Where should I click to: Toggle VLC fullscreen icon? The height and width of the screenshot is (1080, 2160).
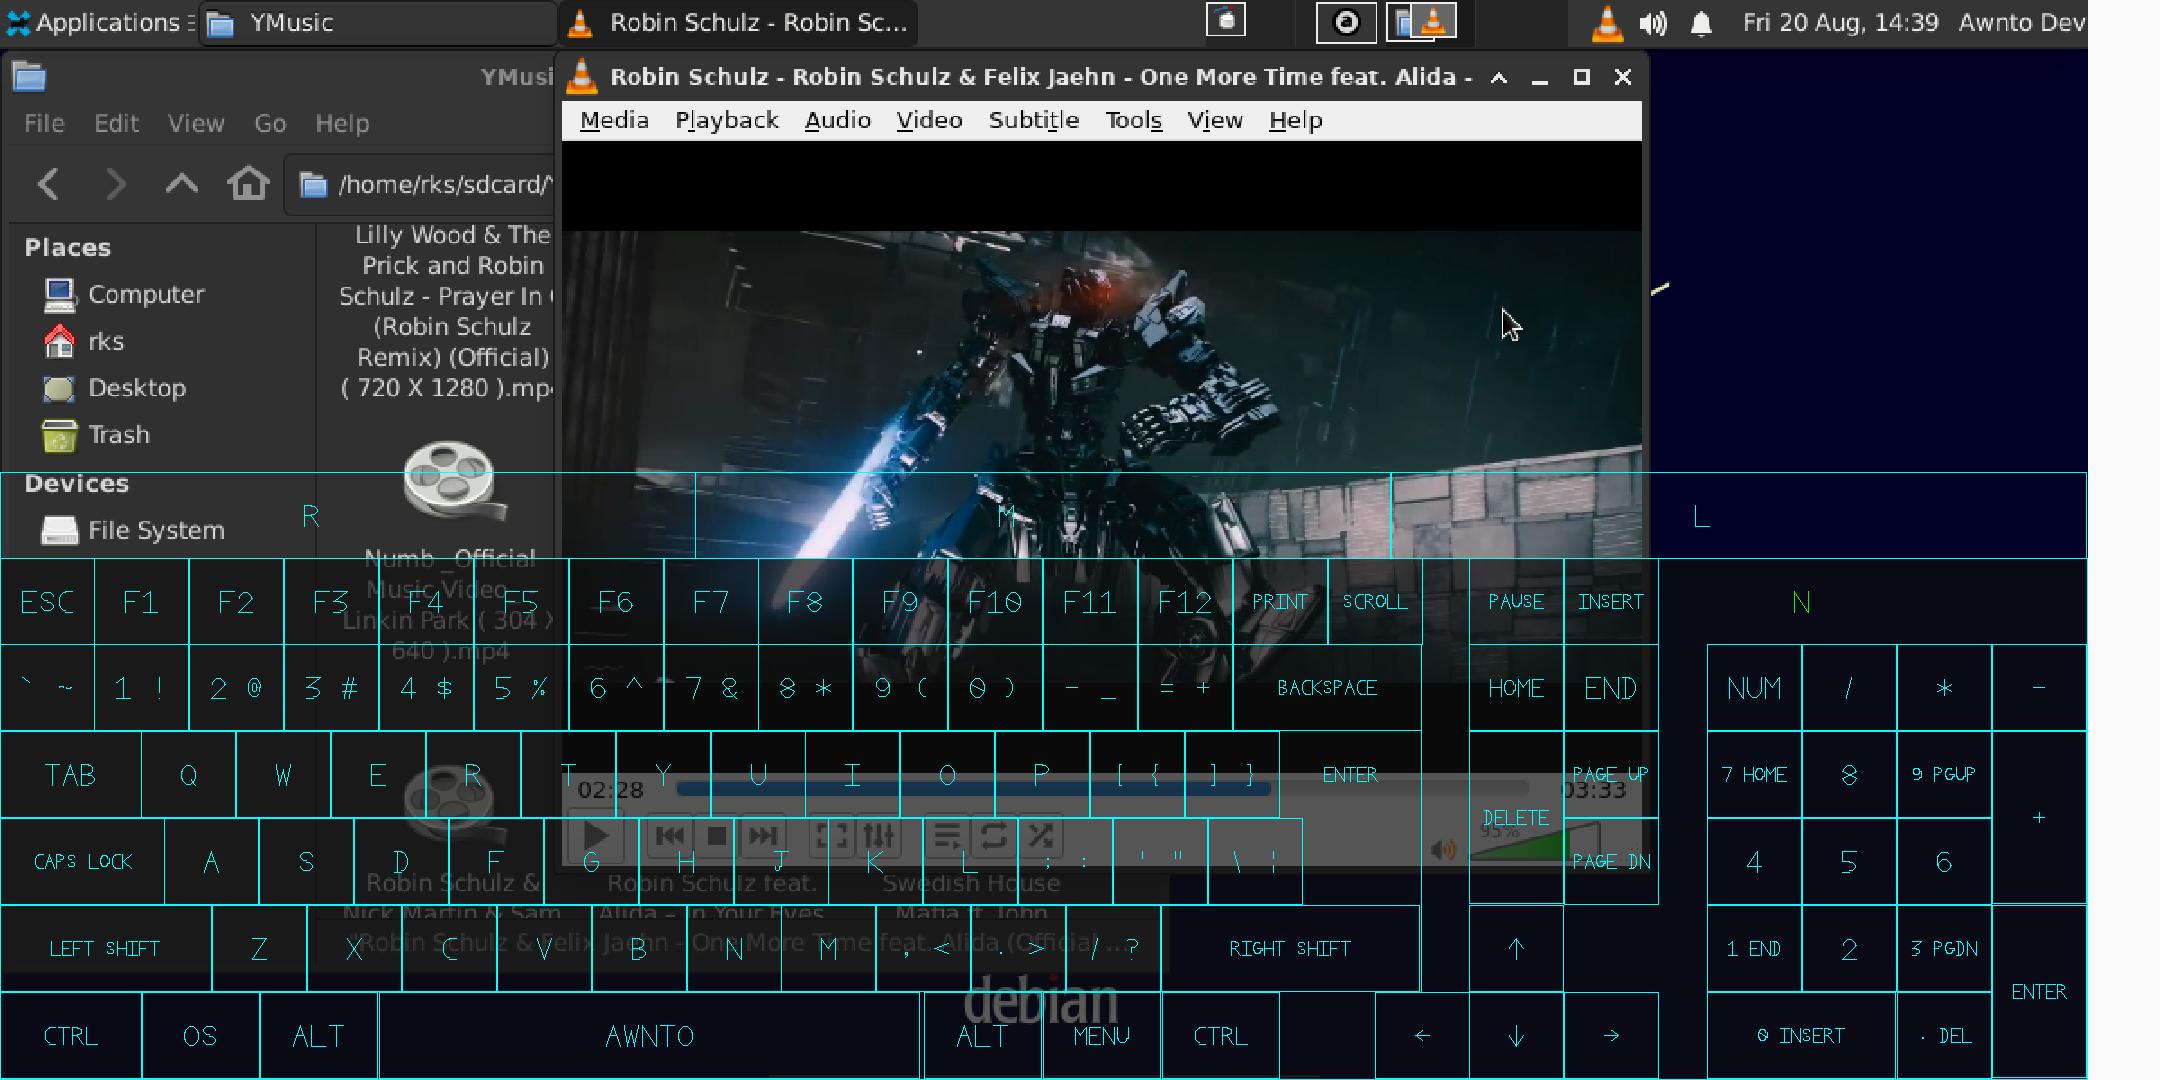click(x=832, y=836)
